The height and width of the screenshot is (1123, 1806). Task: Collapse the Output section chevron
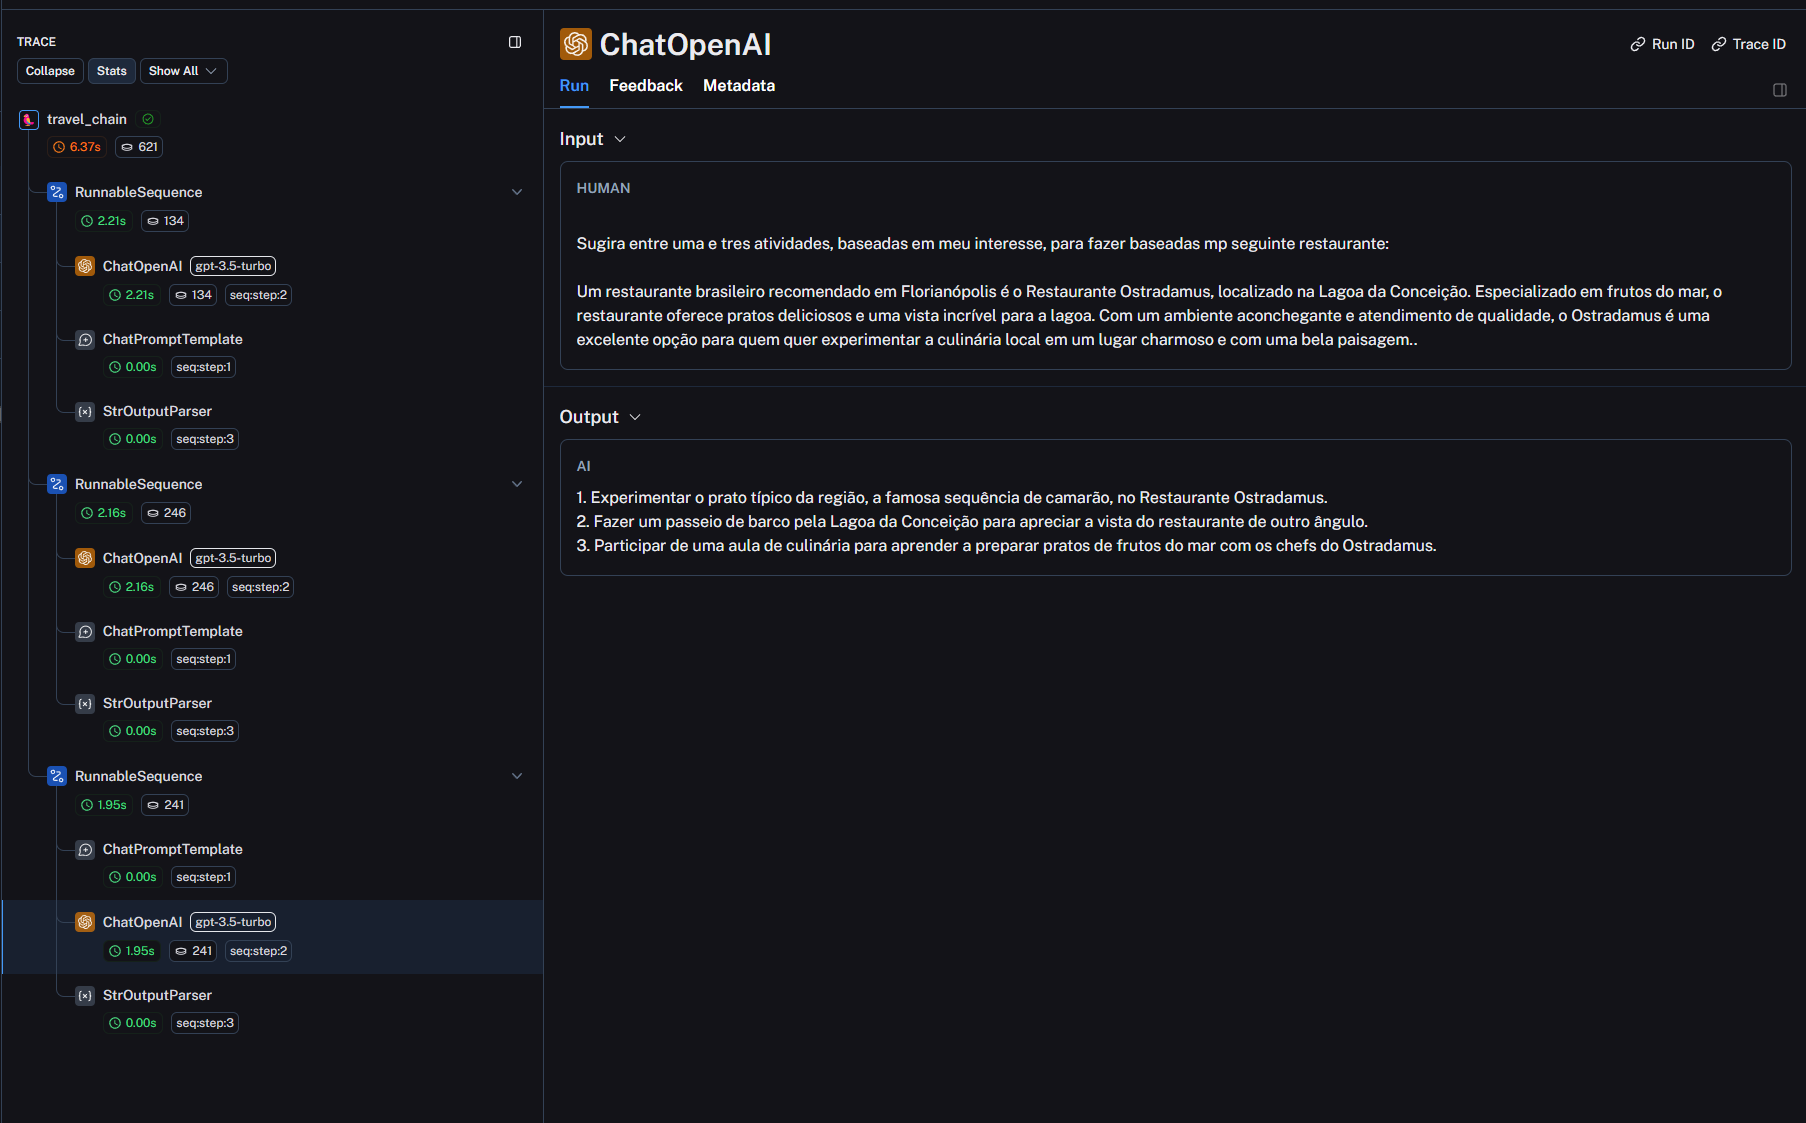pyautogui.click(x=635, y=417)
